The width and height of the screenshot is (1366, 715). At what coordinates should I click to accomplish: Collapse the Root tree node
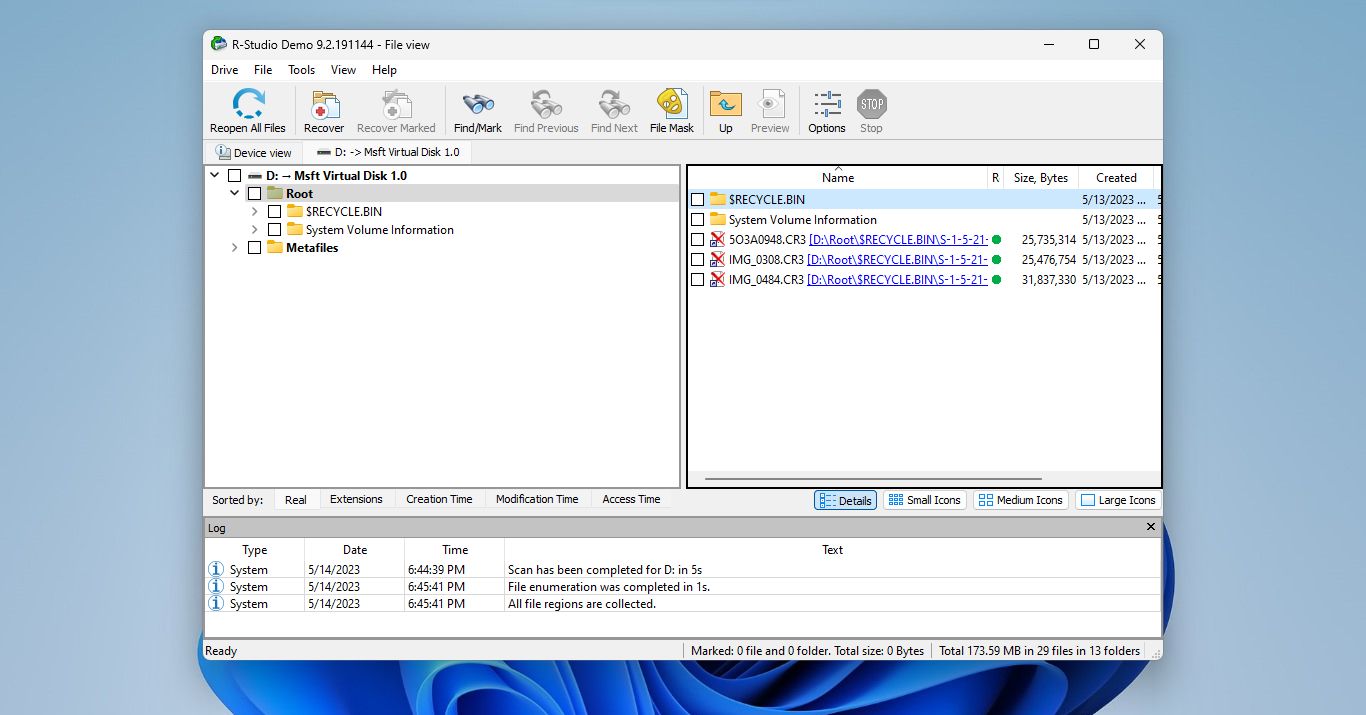(x=234, y=194)
